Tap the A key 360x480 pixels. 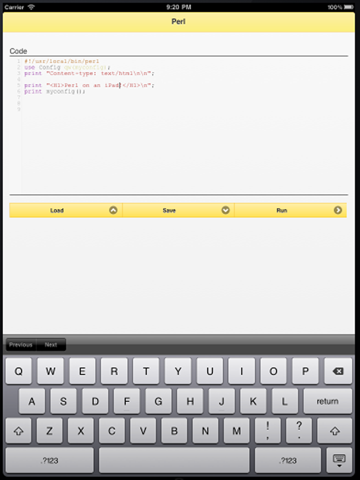32,401
